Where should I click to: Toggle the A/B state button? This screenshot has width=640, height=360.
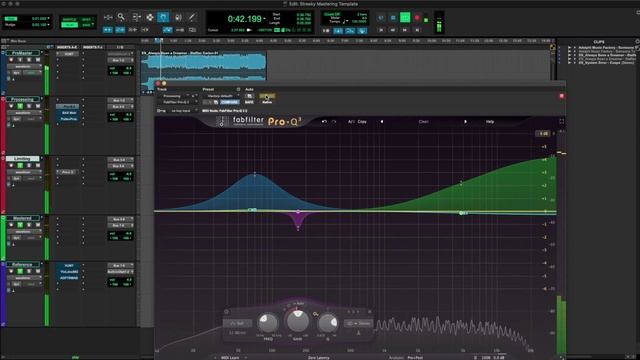click(x=351, y=122)
